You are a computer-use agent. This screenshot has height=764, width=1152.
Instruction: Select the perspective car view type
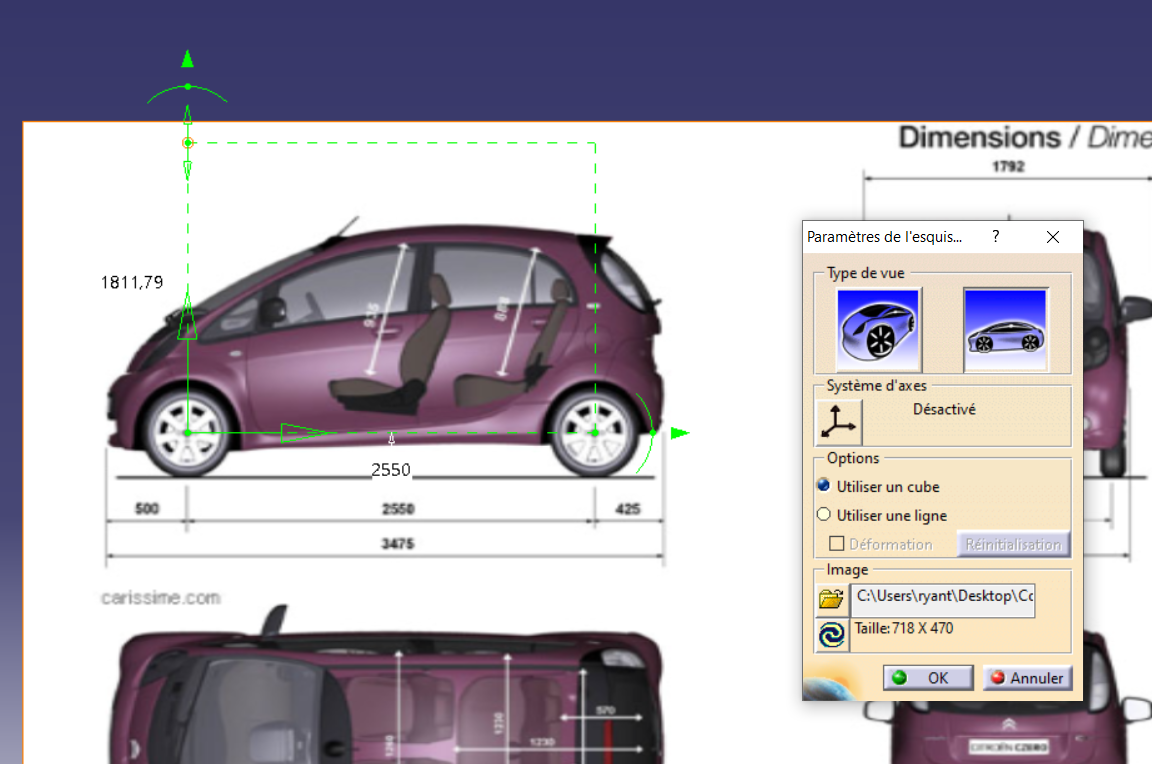(878, 328)
